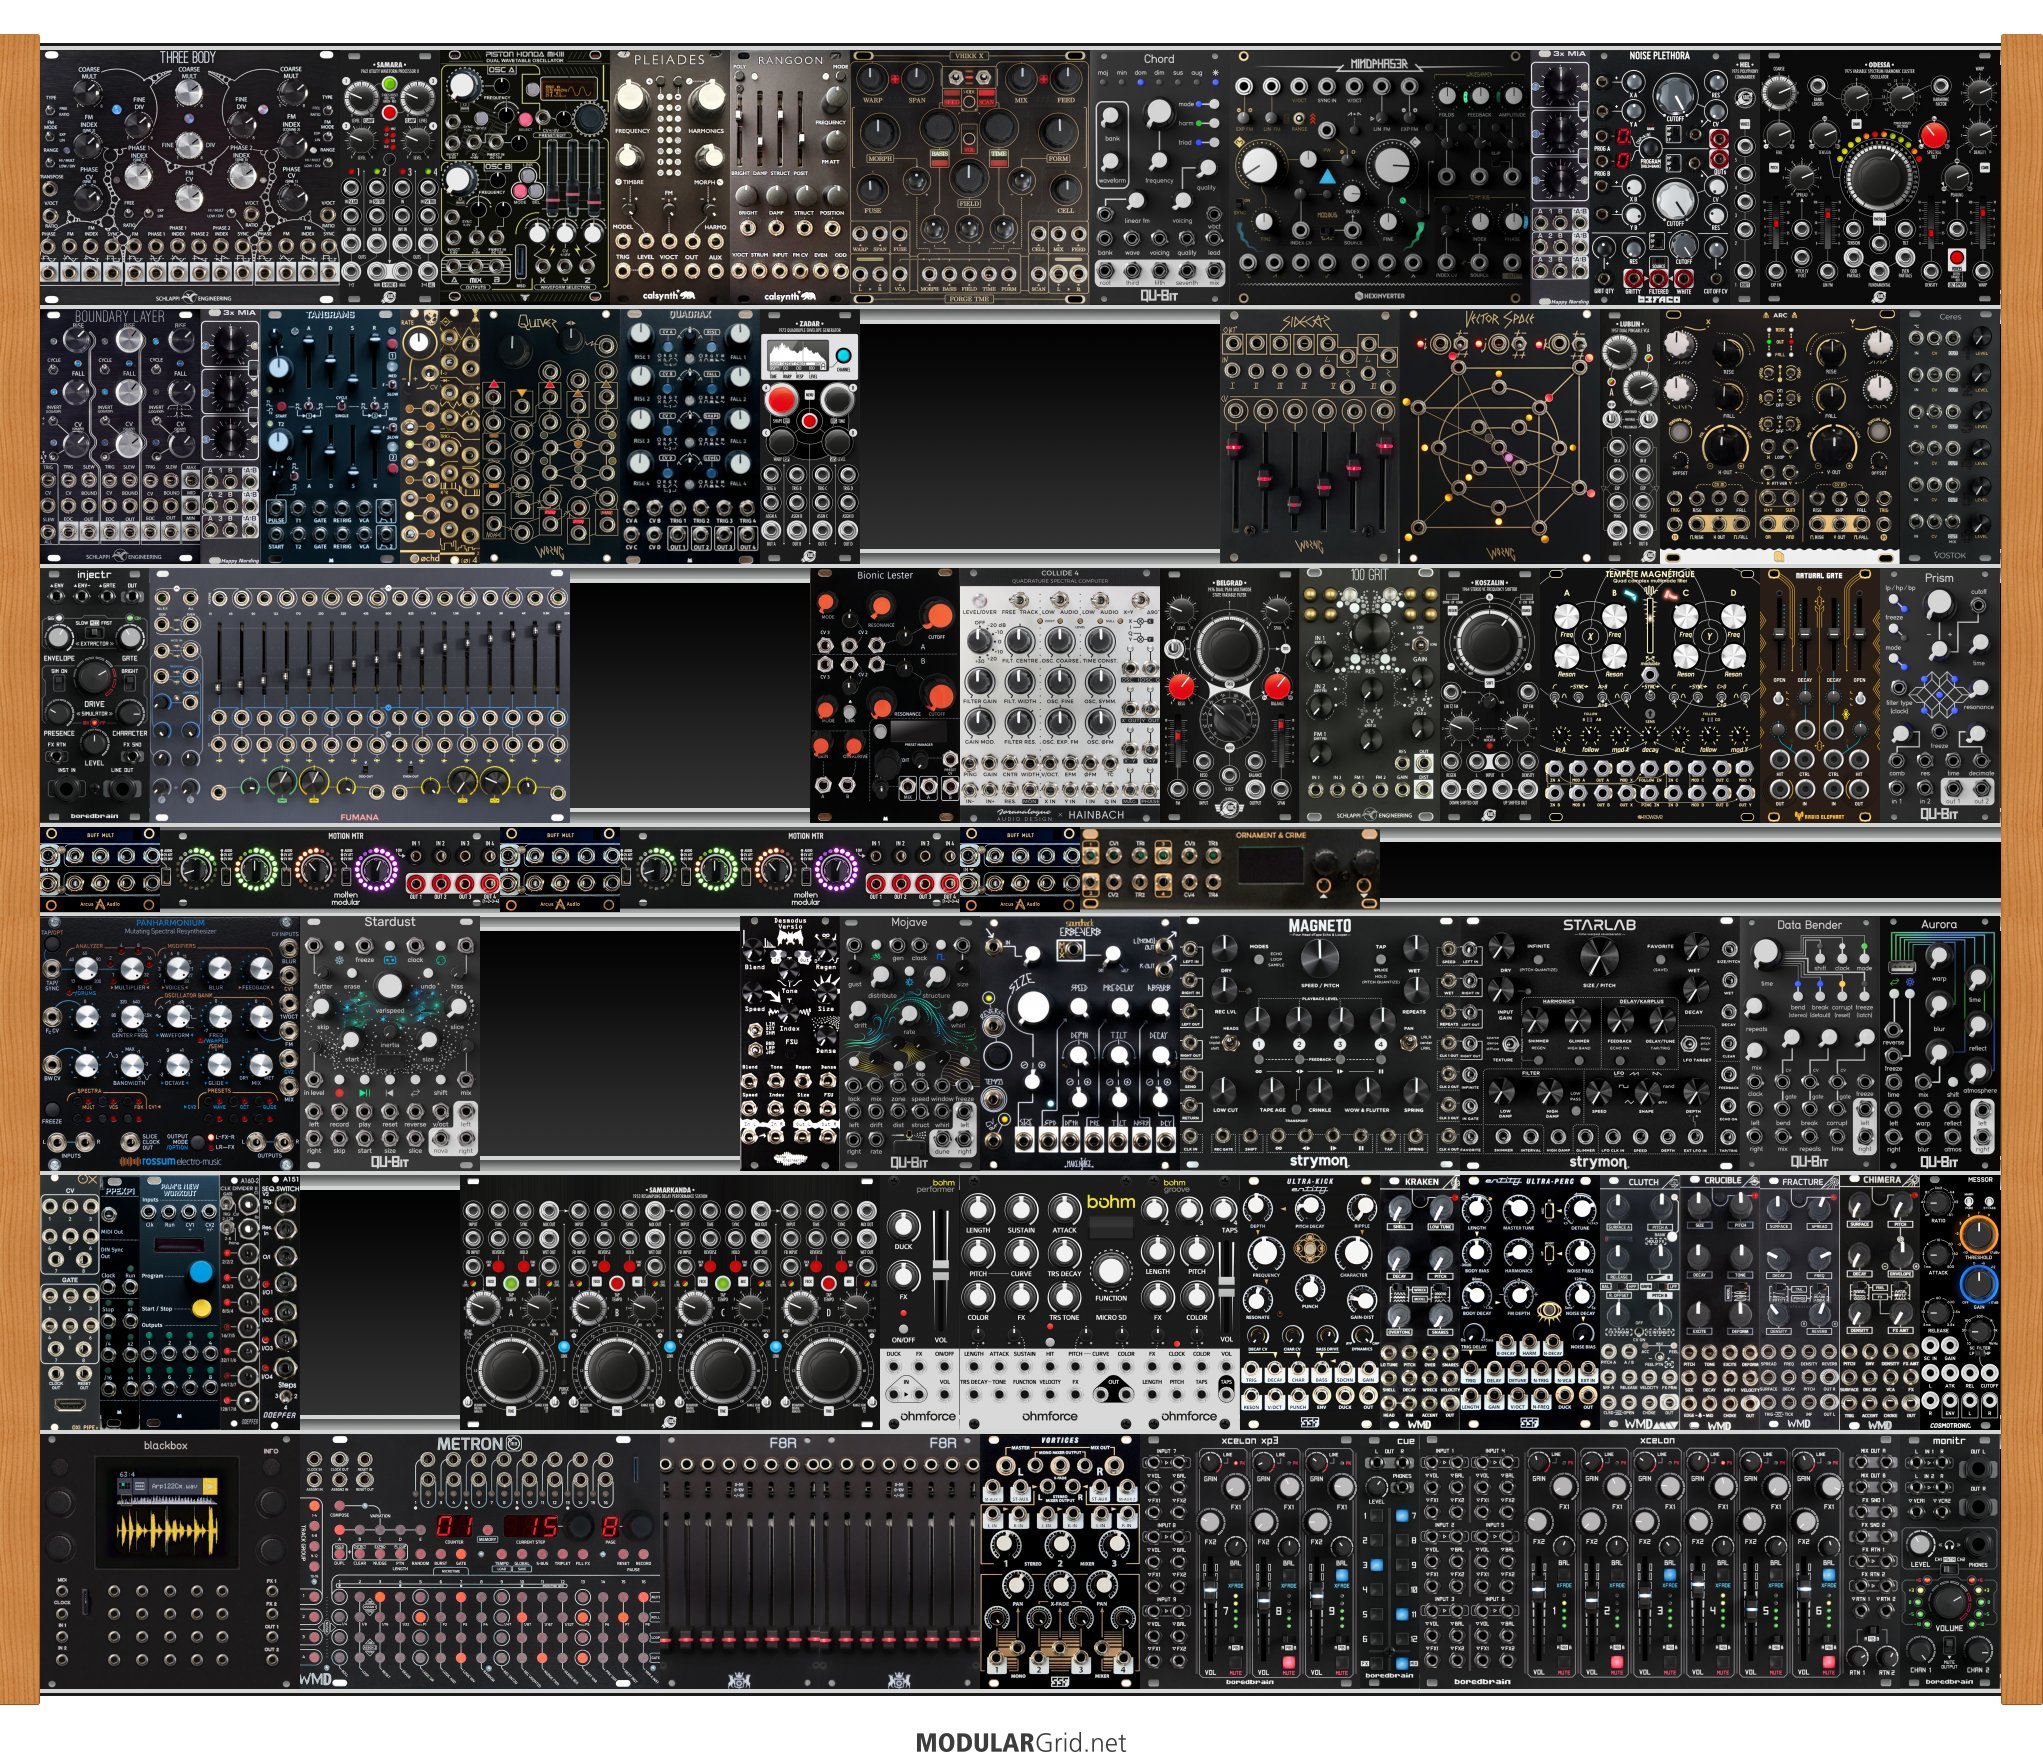
Task: Click the Vector Space module title
Action: [x=1501, y=320]
